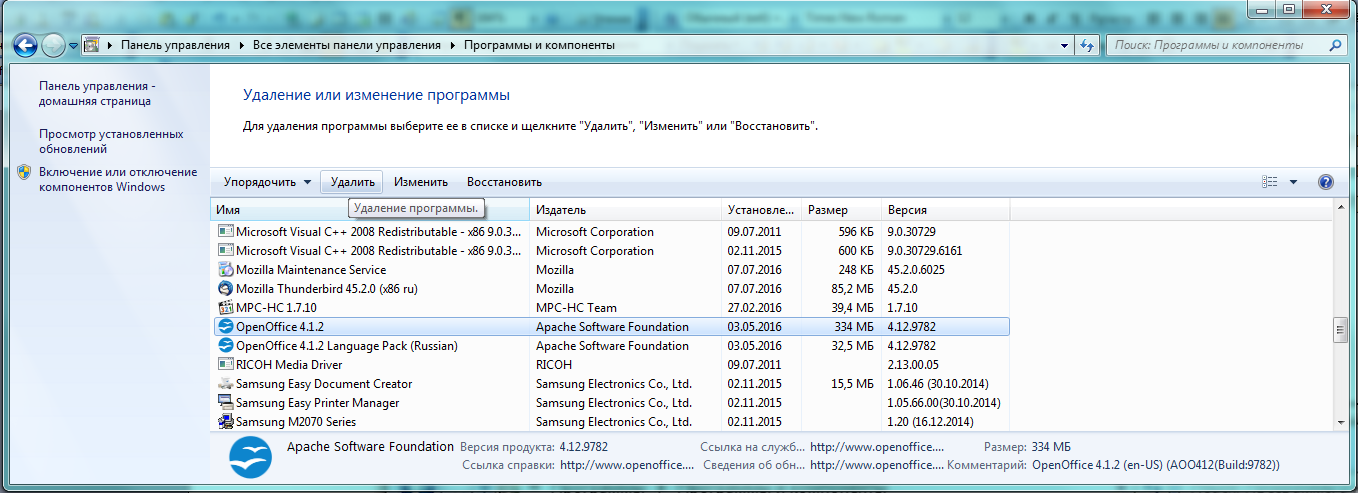Click the Изменить button

tap(420, 182)
